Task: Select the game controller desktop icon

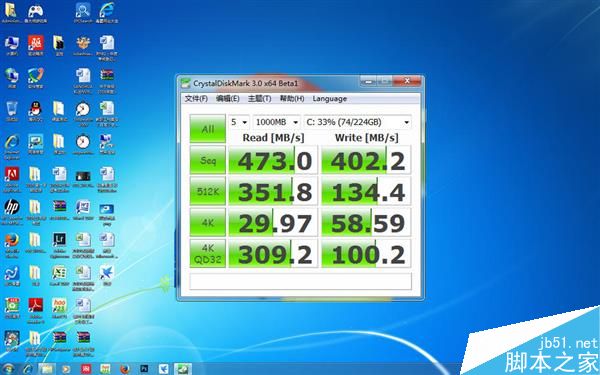Action: click(x=36, y=13)
